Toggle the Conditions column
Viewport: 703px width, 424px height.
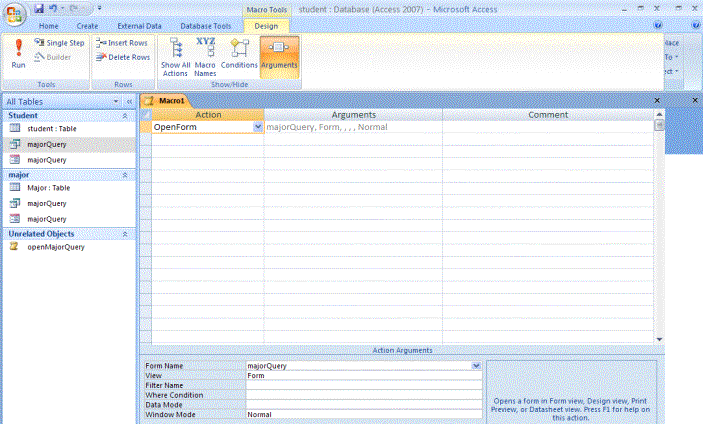click(239, 54)
